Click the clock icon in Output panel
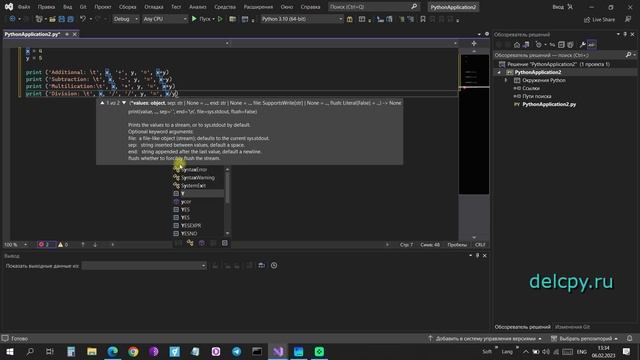The image size is (640, 360). click(x=274, y=265)
